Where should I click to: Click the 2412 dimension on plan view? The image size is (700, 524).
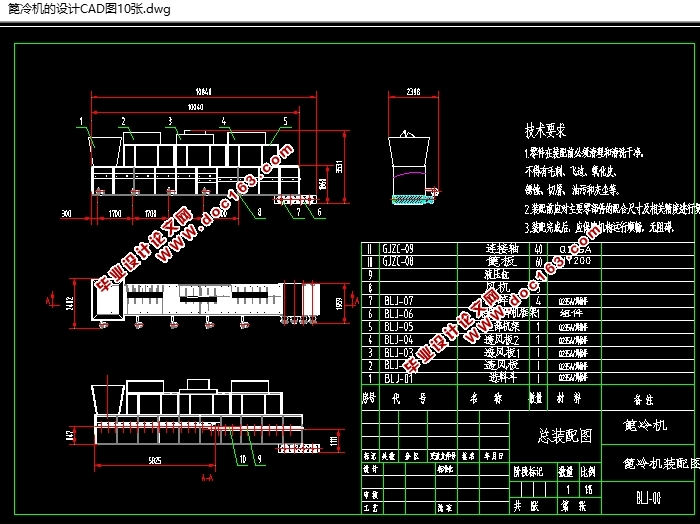coord(70,303)
